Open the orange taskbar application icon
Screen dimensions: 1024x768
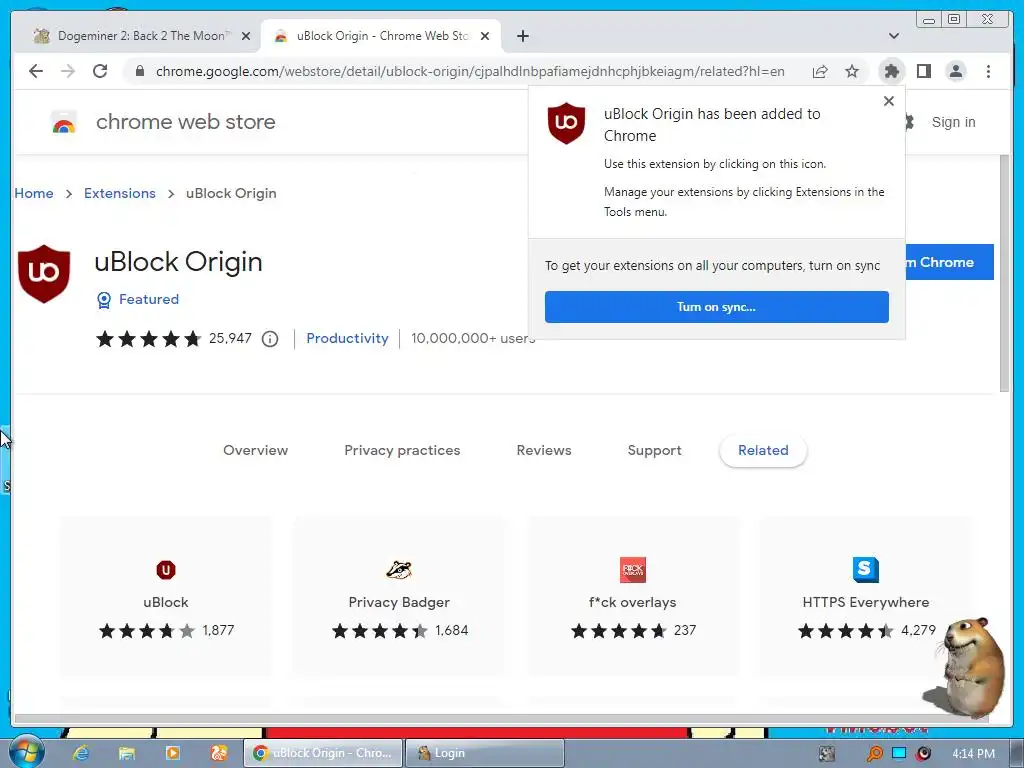tap(219, 753)
